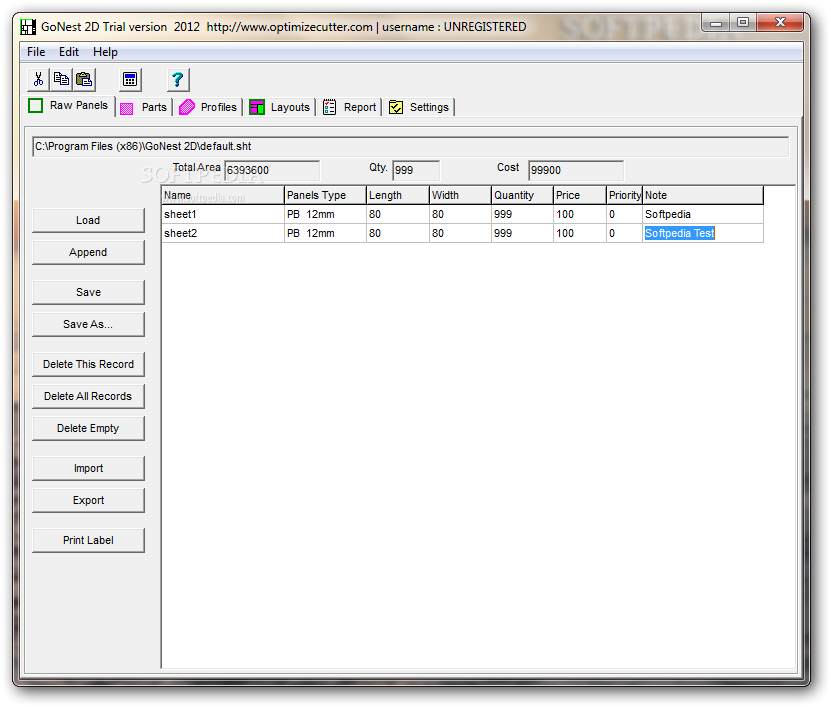Select the sheet2 name cell
Image resolution: width=831 pixels, height=707 pixels.
[223, 234]
